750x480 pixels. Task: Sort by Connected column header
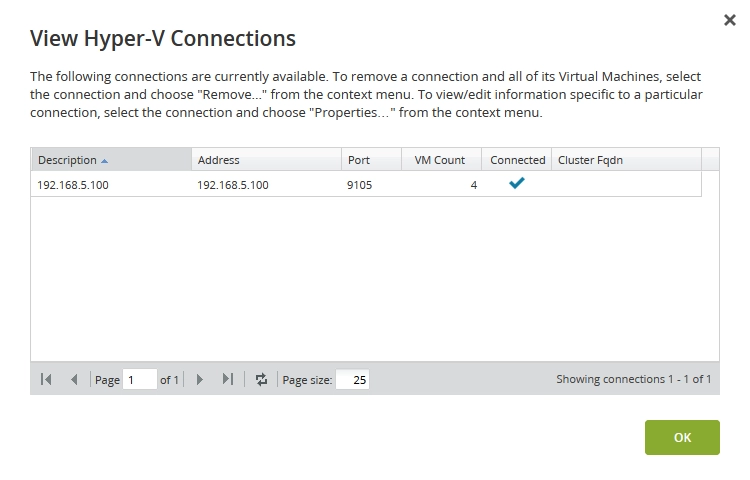point(517,160)
